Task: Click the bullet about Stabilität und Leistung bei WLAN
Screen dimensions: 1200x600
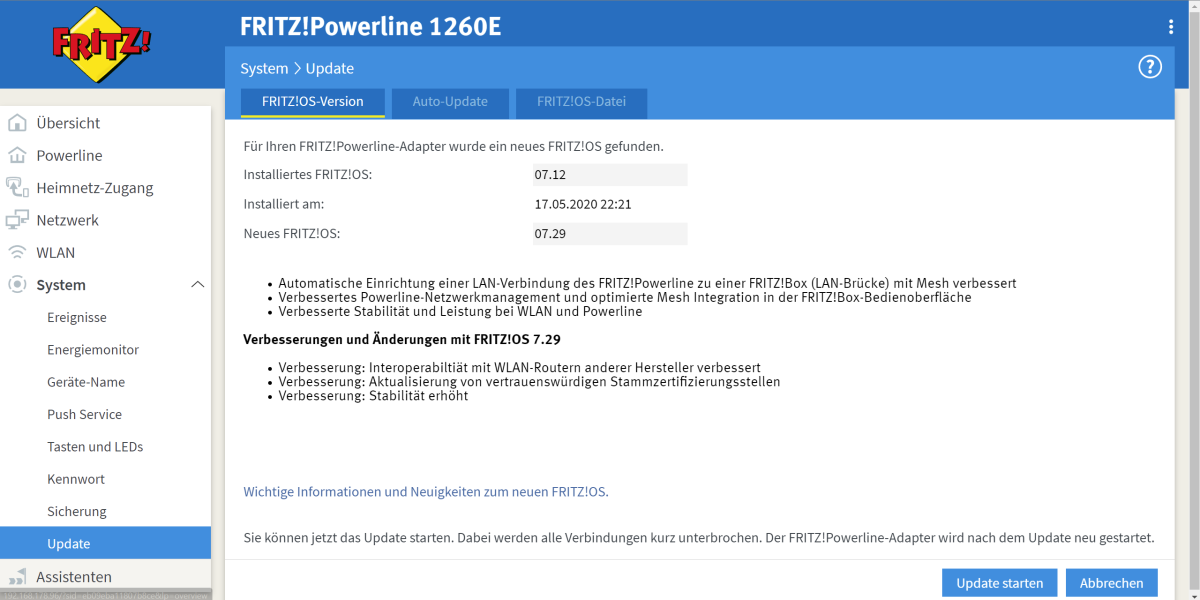Action: click(460, 311)
